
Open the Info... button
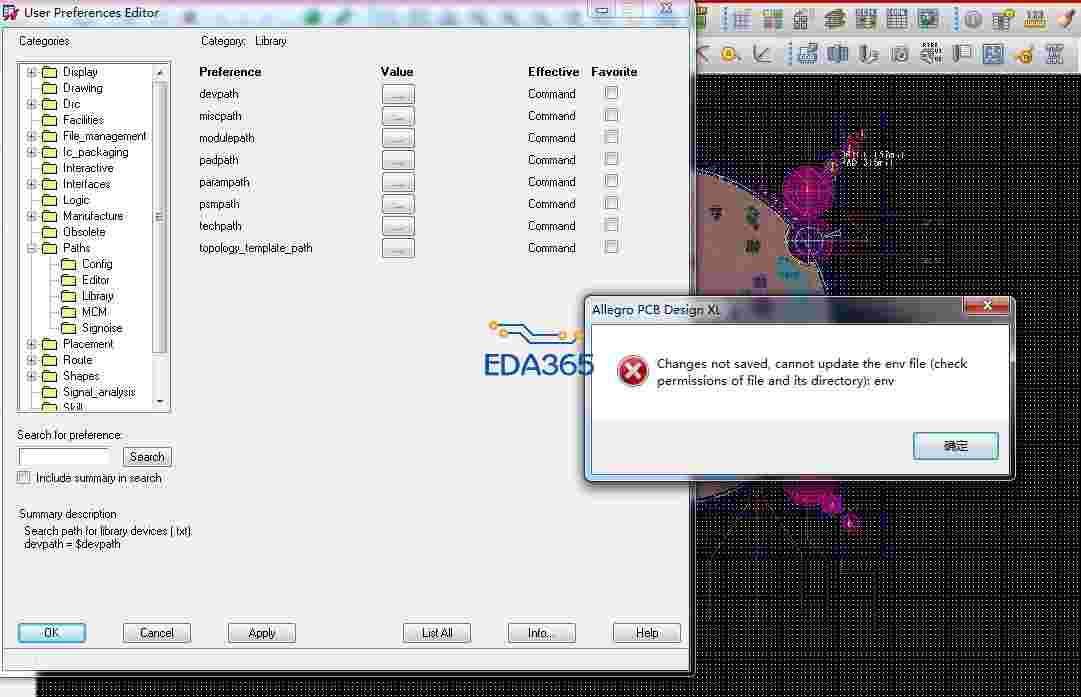click(541, 633)
